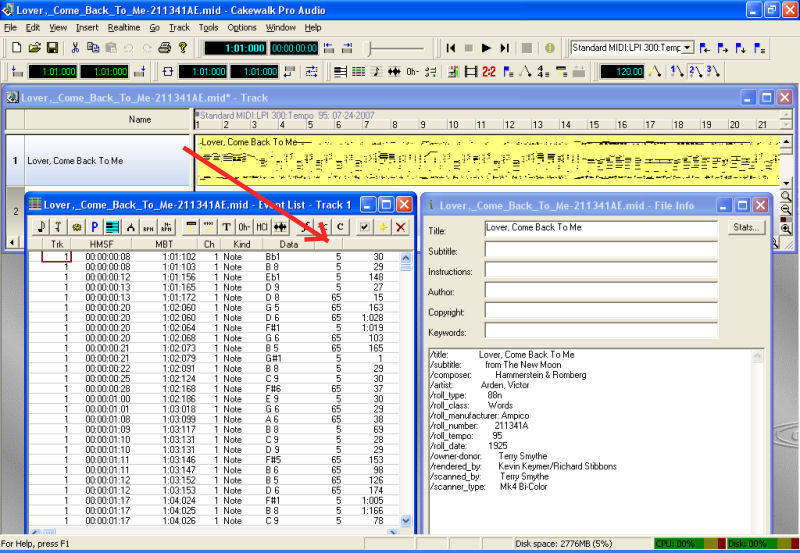Screen dimensions: 800x553
Task: Click the Subtitle input field
Action: [x=600, y=250]
